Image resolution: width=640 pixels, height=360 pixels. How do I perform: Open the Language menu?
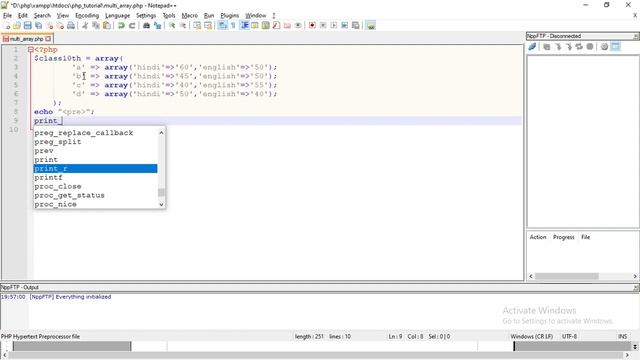(x=117, y=16)
